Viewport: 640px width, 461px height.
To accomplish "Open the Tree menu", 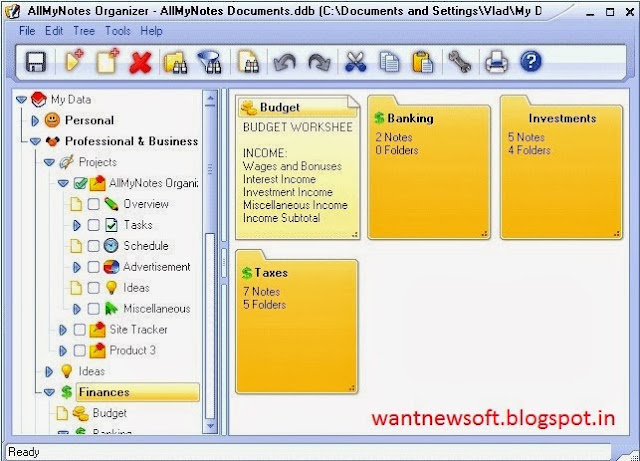I will (x=84, y=31).
